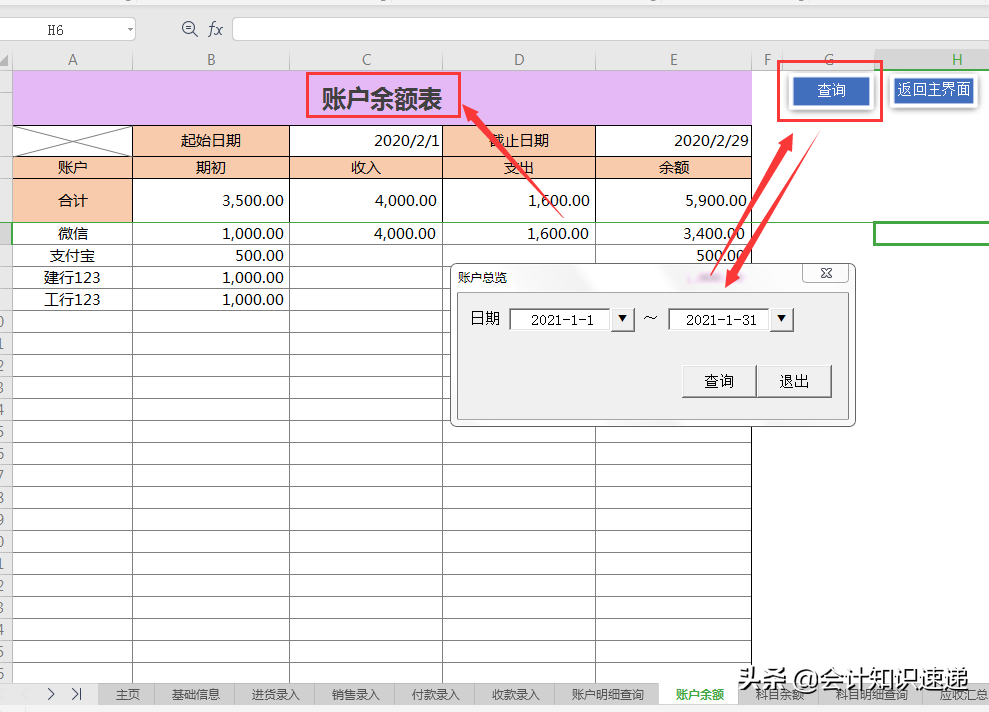Viewport: 989px width, 712px height.
Task: Select column E header
Action: click(673, 60)
